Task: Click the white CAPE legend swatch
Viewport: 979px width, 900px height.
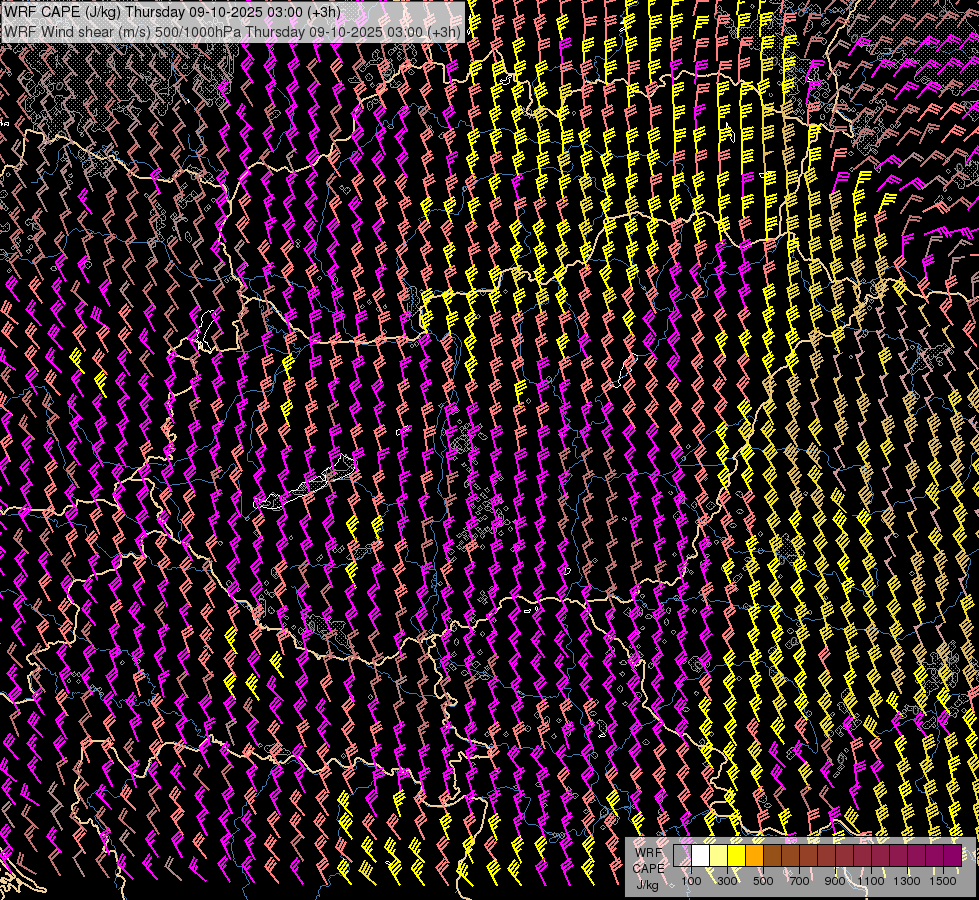Action: tap(700, 856)
